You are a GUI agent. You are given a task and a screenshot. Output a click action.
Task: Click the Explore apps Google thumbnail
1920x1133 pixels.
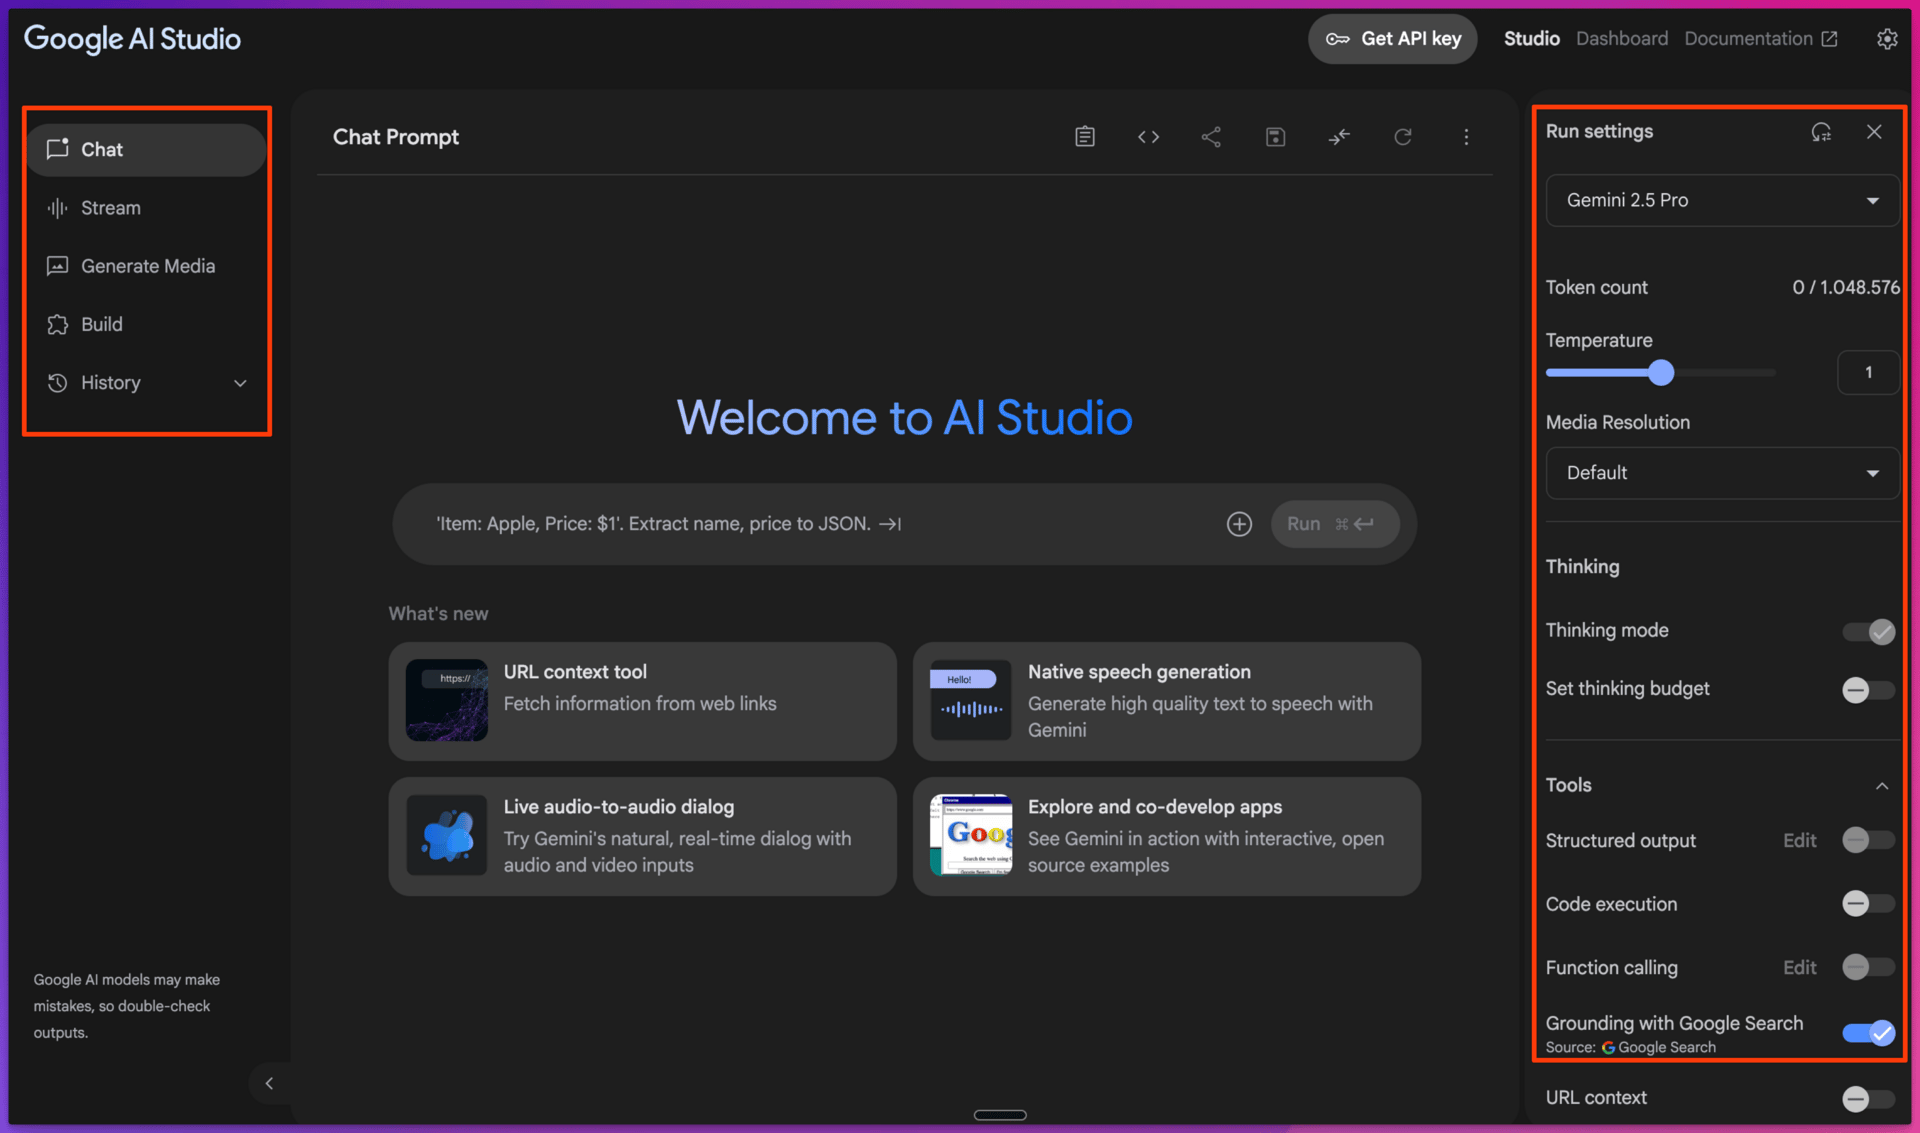pos(971,835)
